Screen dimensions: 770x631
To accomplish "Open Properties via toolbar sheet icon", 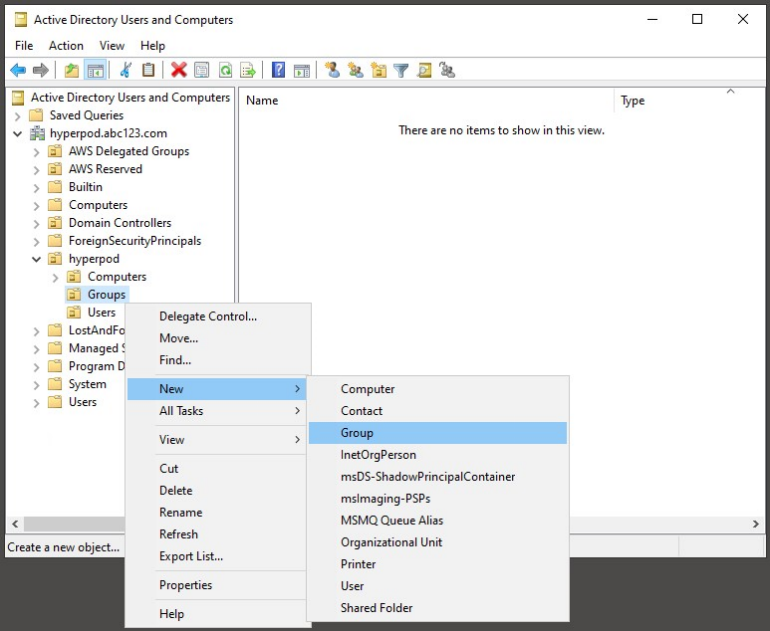I will point(202,70).
